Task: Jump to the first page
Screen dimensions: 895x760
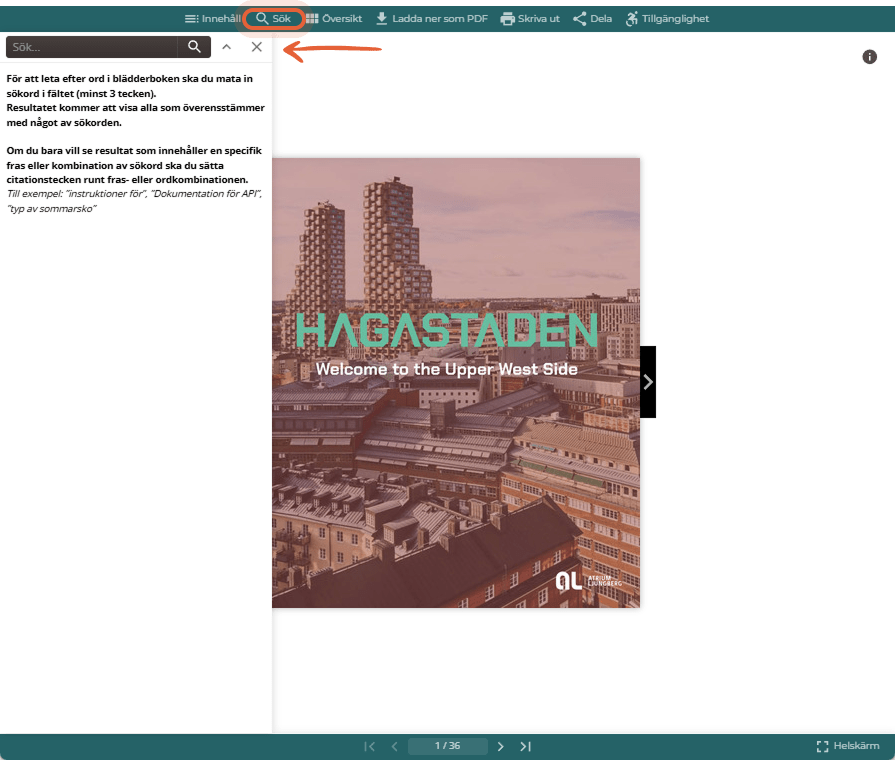Action: [x=369, y=746]
